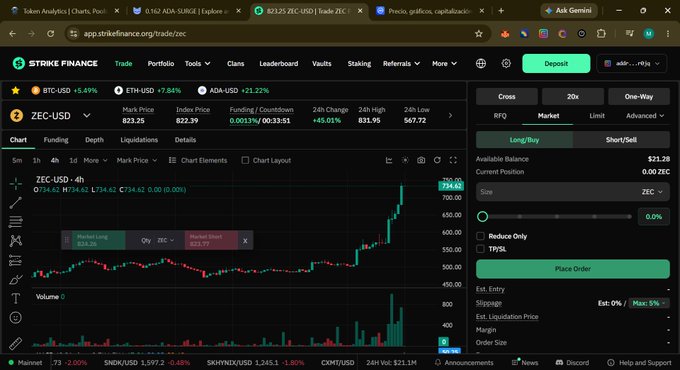Select the Long/Buy side
The image size is (680, 370).
point(524,140)
